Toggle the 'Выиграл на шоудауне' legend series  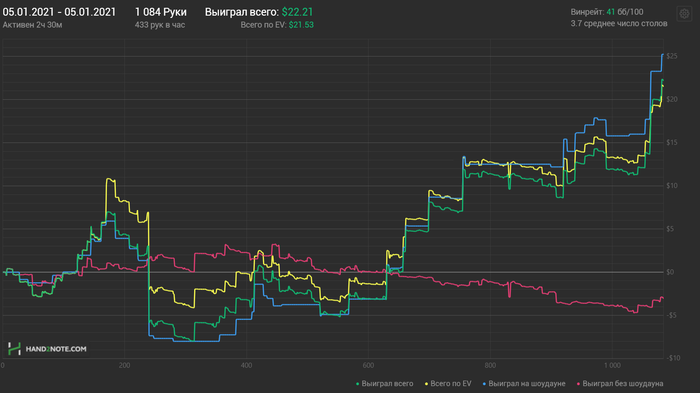524,384
